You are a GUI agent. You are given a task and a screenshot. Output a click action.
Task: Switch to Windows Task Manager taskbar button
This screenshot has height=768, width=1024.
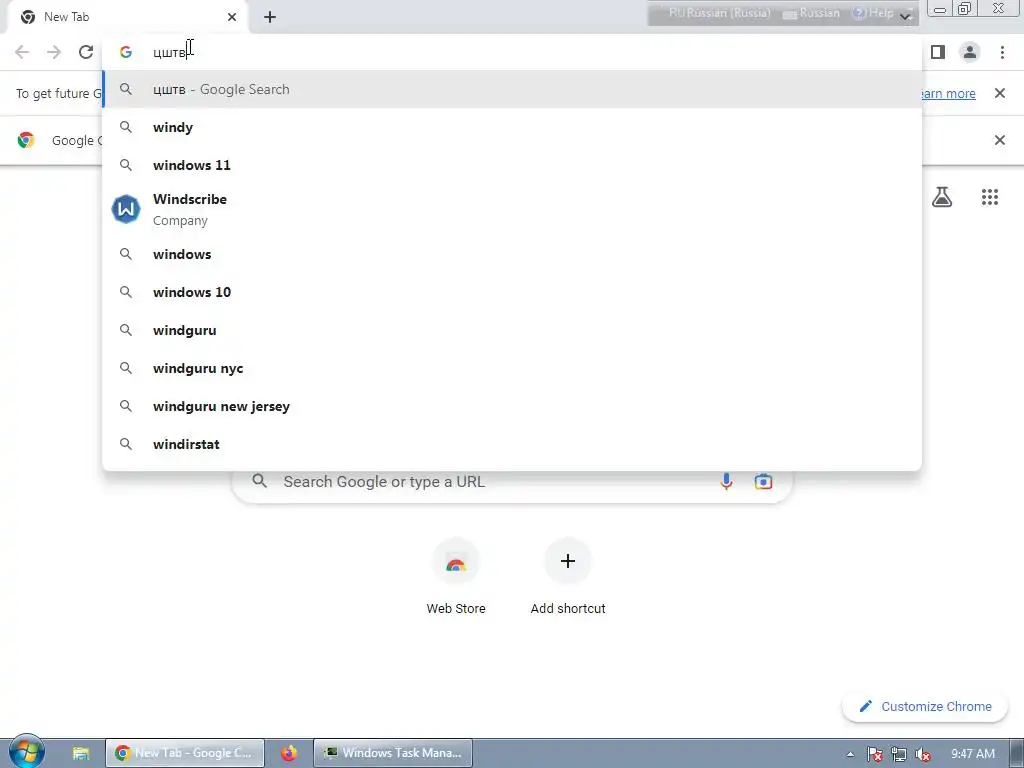(393, 753)
